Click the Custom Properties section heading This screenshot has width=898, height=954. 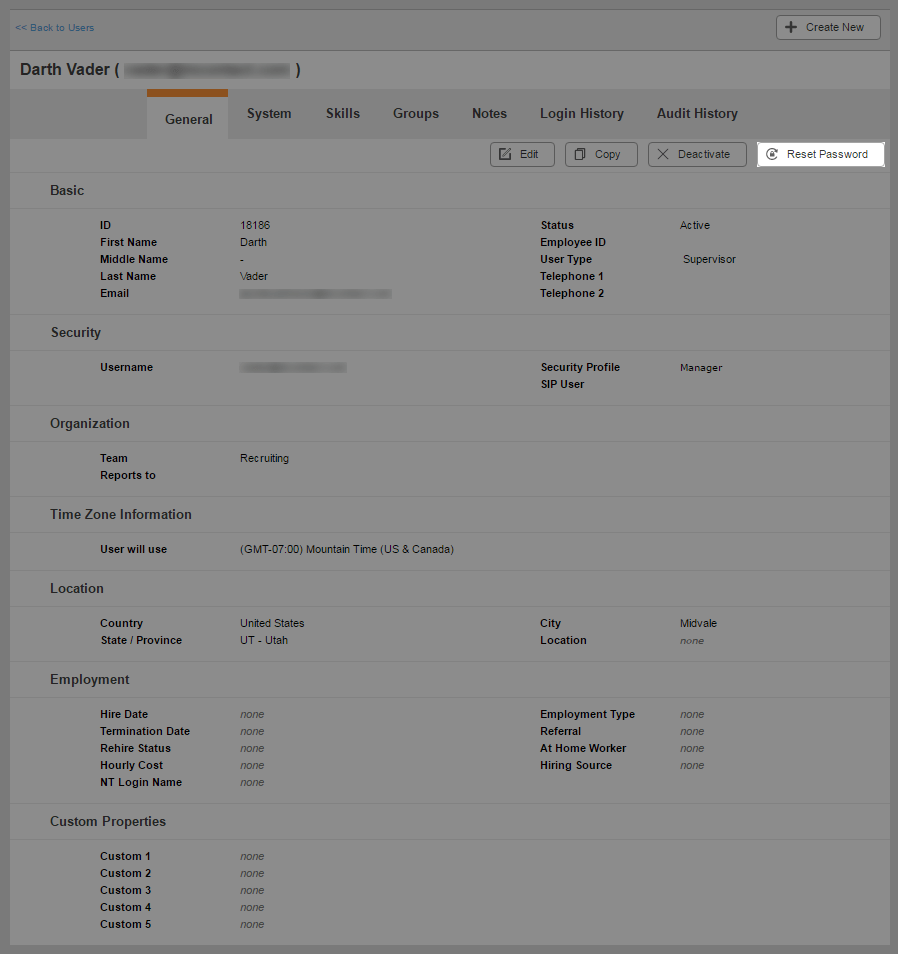point(108,821)
